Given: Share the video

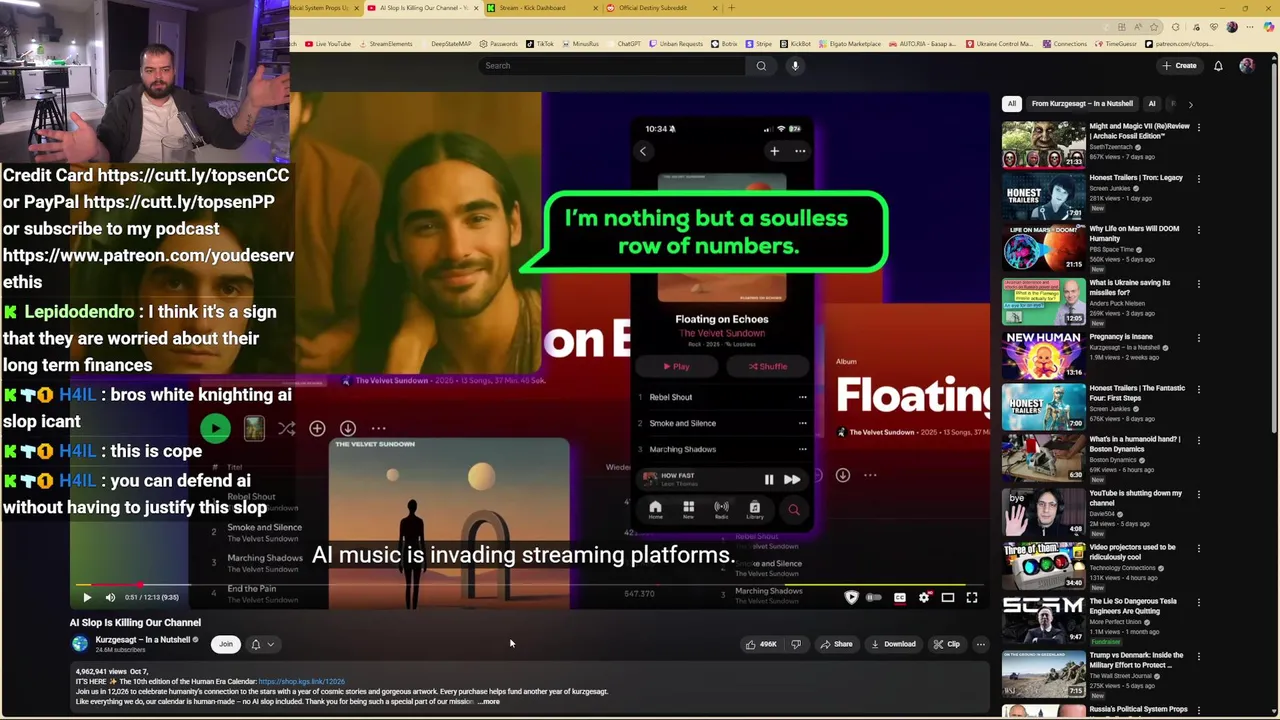Looking at the screenshot, I should (836, 644).
